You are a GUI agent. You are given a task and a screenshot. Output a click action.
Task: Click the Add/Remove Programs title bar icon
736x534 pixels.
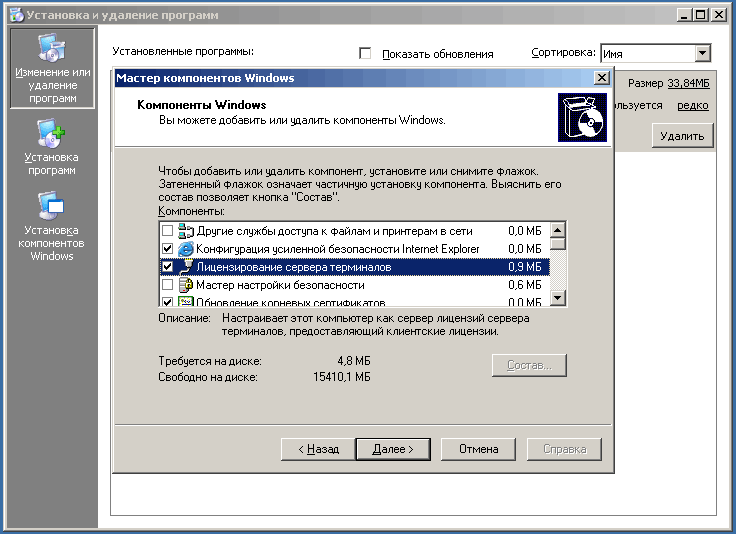[x=17, y=15]
